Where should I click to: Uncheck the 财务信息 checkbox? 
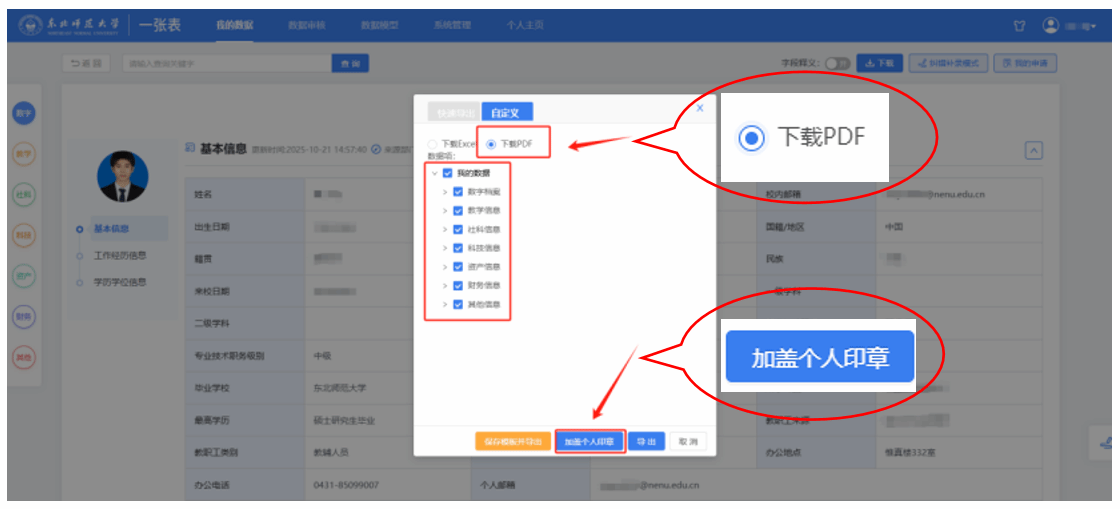coord(458,285)
